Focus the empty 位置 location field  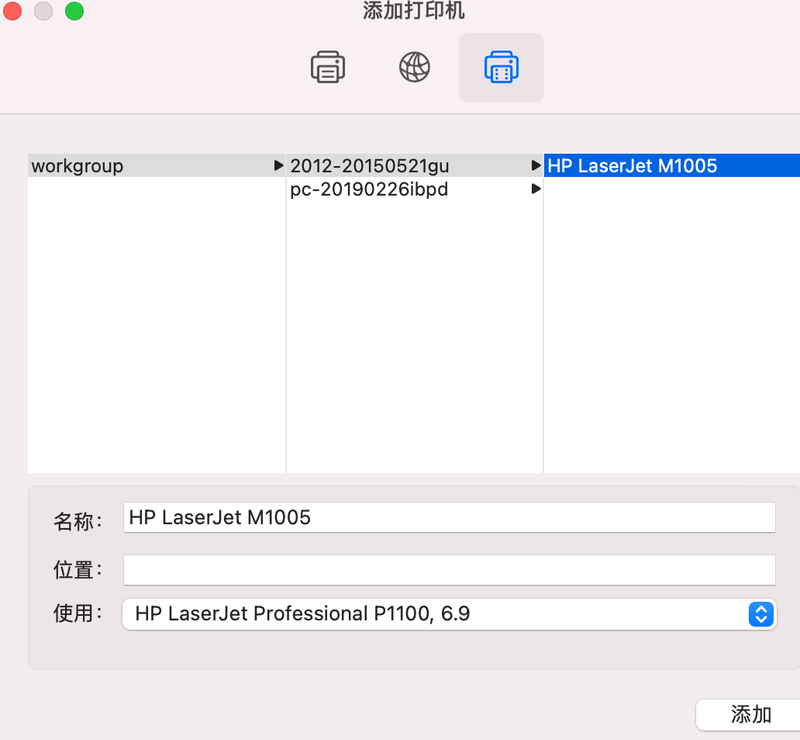pyautogui.click(x=448, y=570)
